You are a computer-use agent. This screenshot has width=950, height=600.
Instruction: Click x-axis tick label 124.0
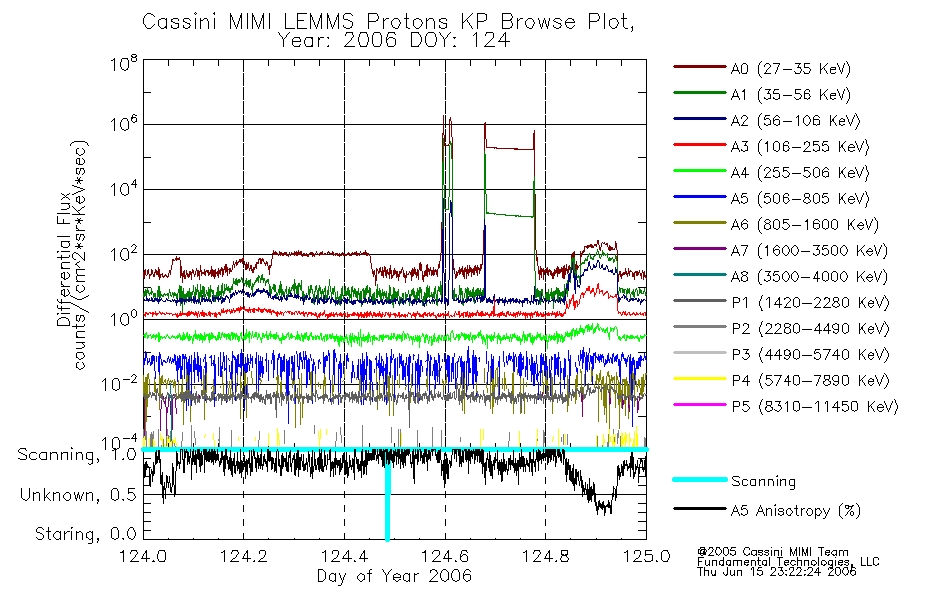click(x=143, y=556)
